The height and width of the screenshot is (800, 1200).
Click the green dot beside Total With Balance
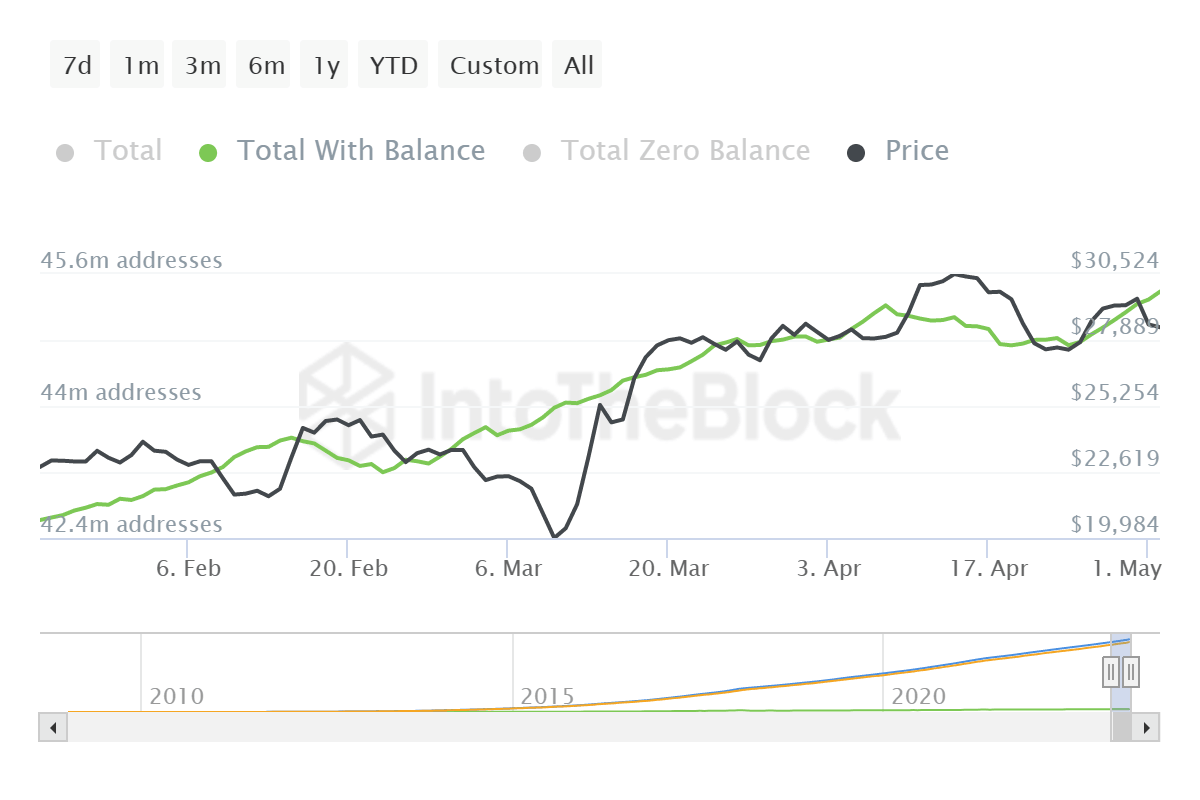coord(208,151)
